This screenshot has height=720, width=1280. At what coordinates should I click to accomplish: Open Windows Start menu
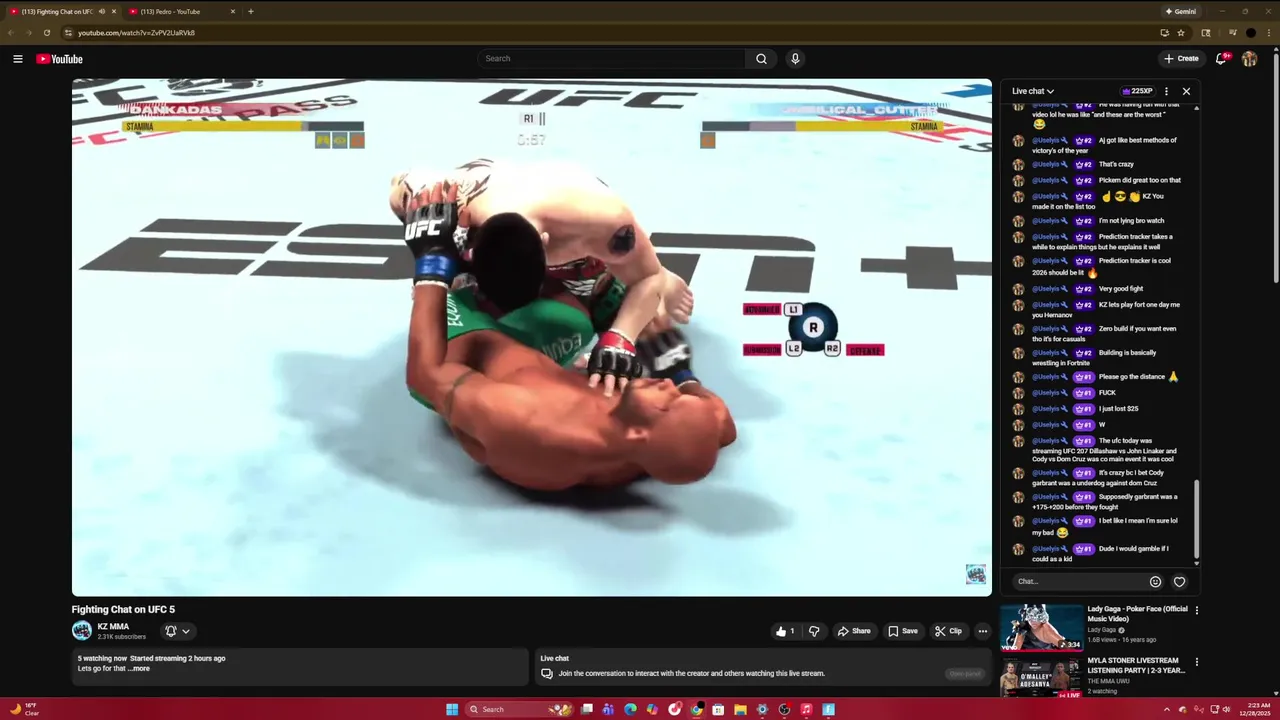(452, 709)
